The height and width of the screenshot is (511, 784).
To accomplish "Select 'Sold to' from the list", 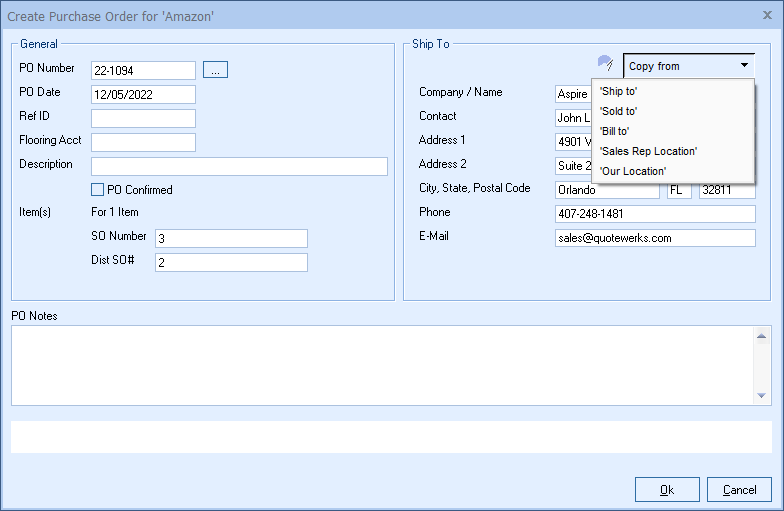I will pos(618,111).
